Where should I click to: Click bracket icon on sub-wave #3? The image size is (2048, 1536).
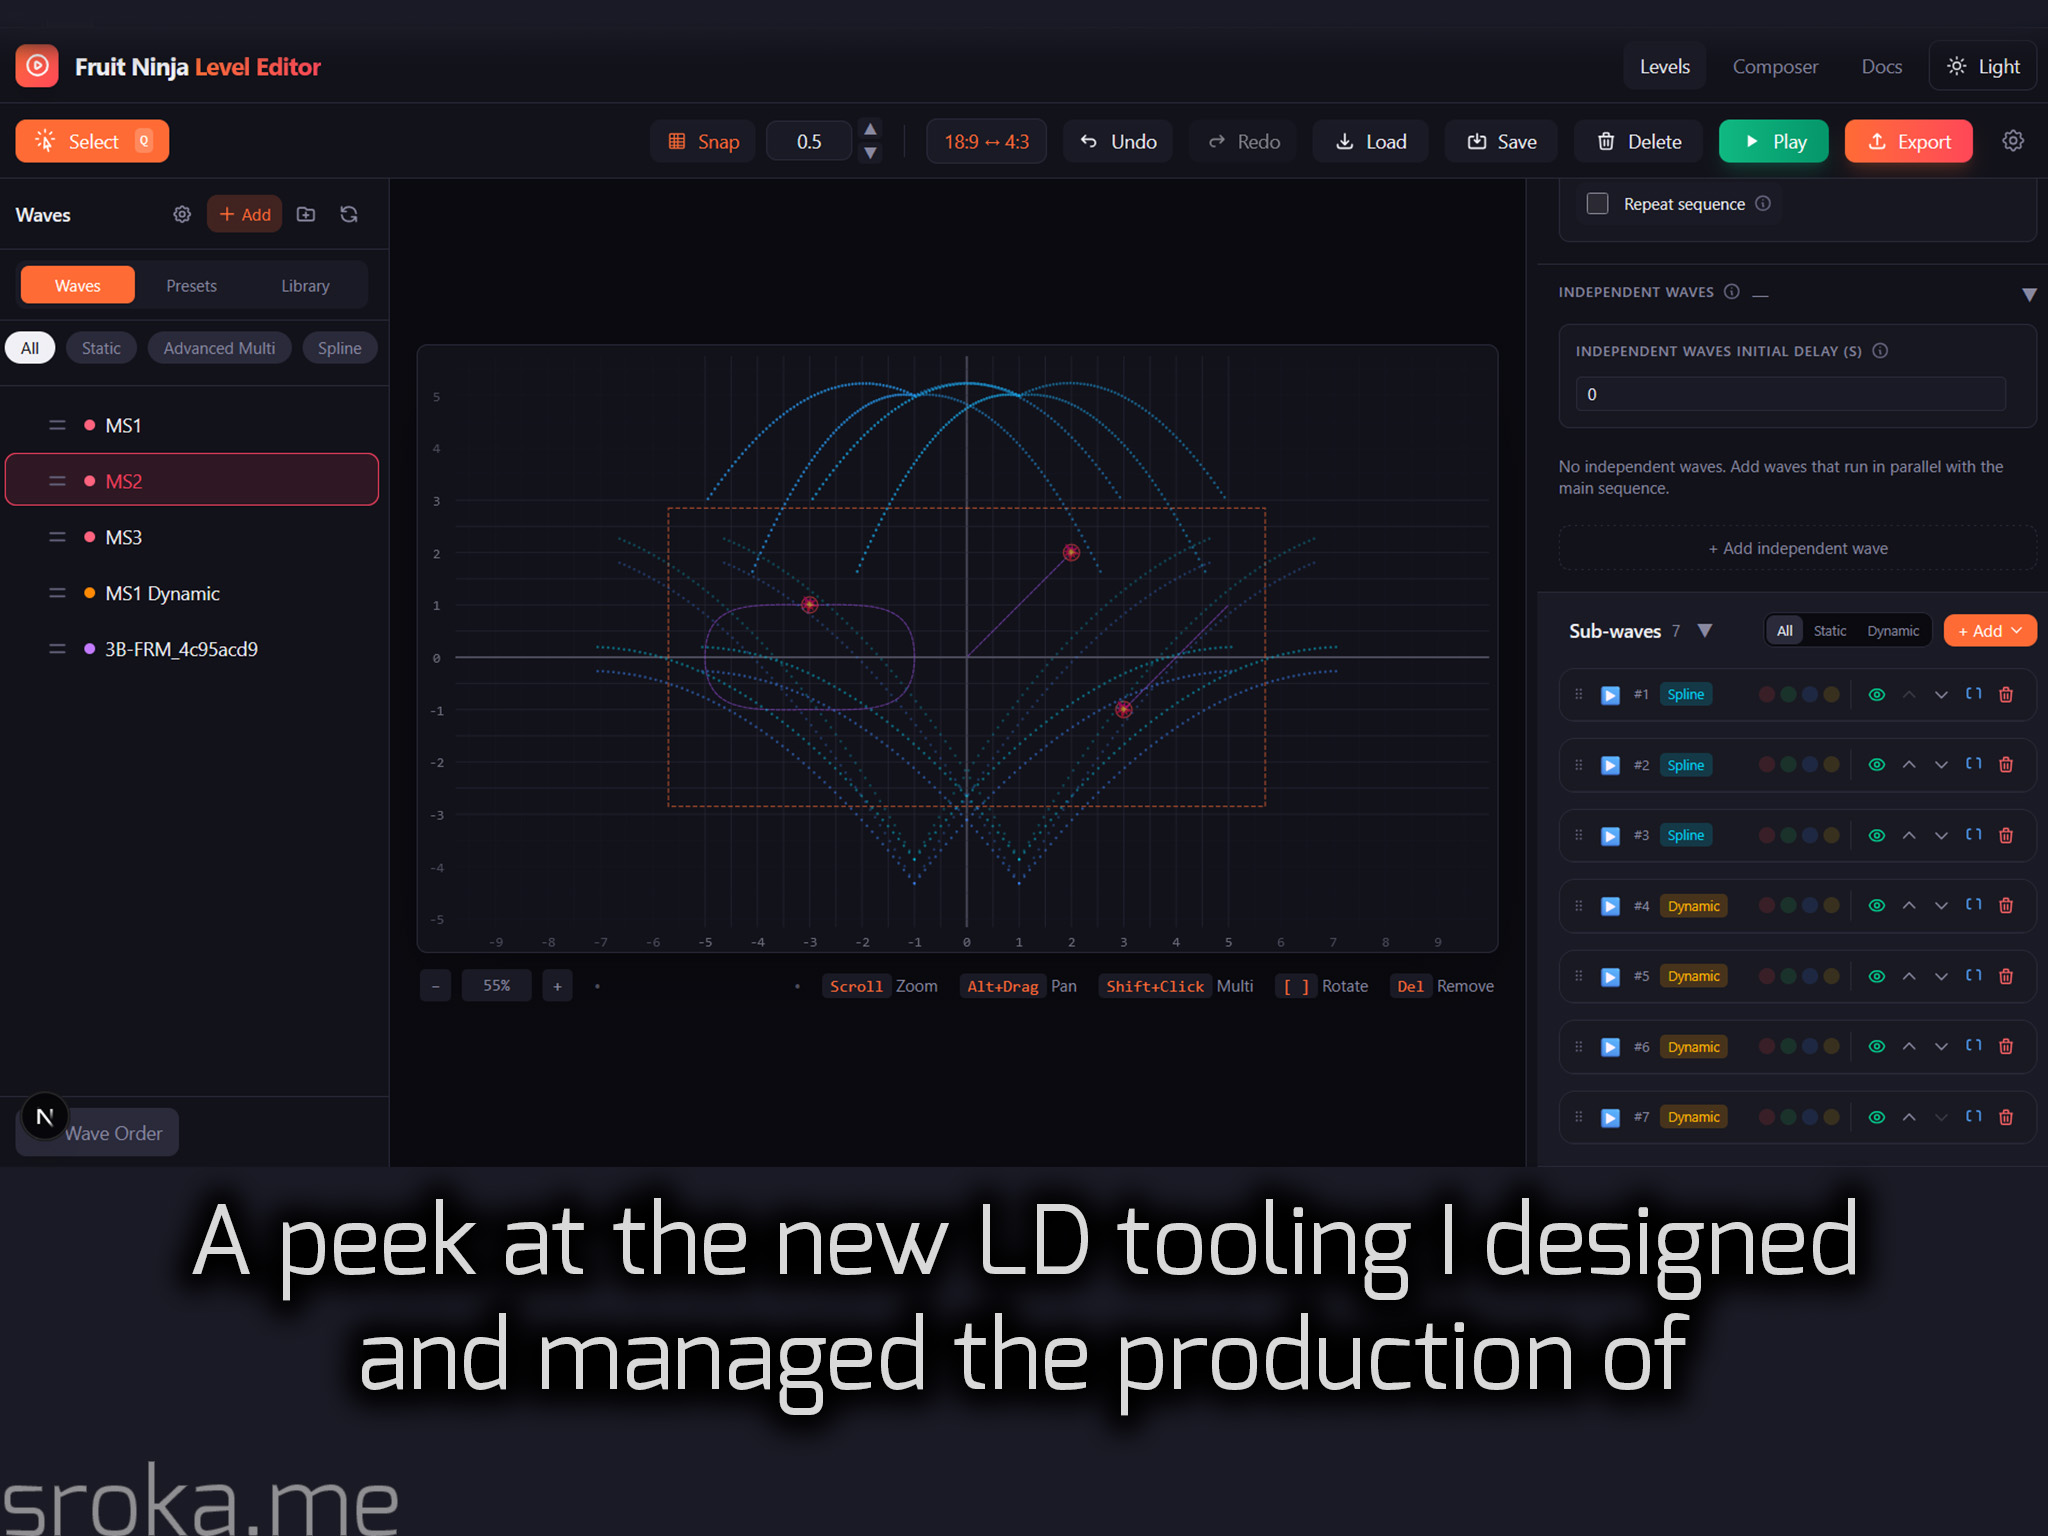[x=1974, y=835]
